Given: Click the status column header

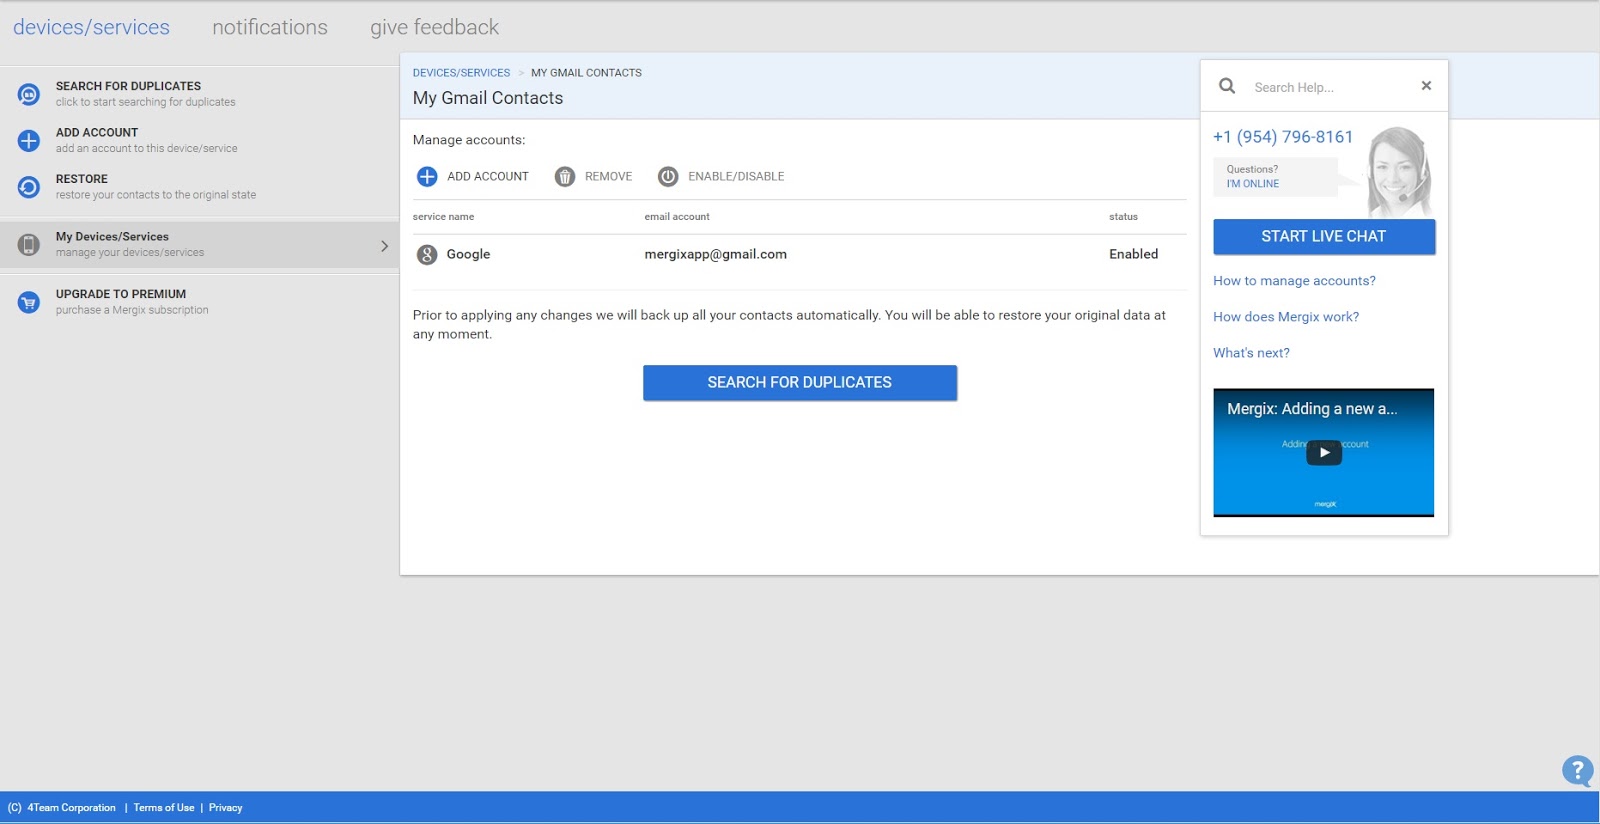Looking at the screenshot, I should coord(1123,217).
